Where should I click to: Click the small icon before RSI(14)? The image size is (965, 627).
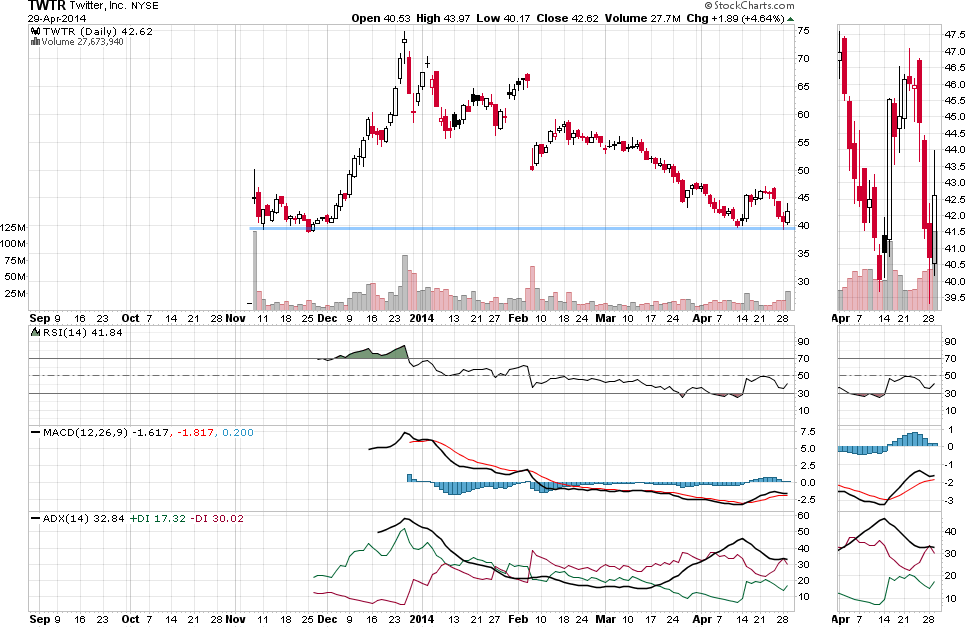click(x=36, y=332)
